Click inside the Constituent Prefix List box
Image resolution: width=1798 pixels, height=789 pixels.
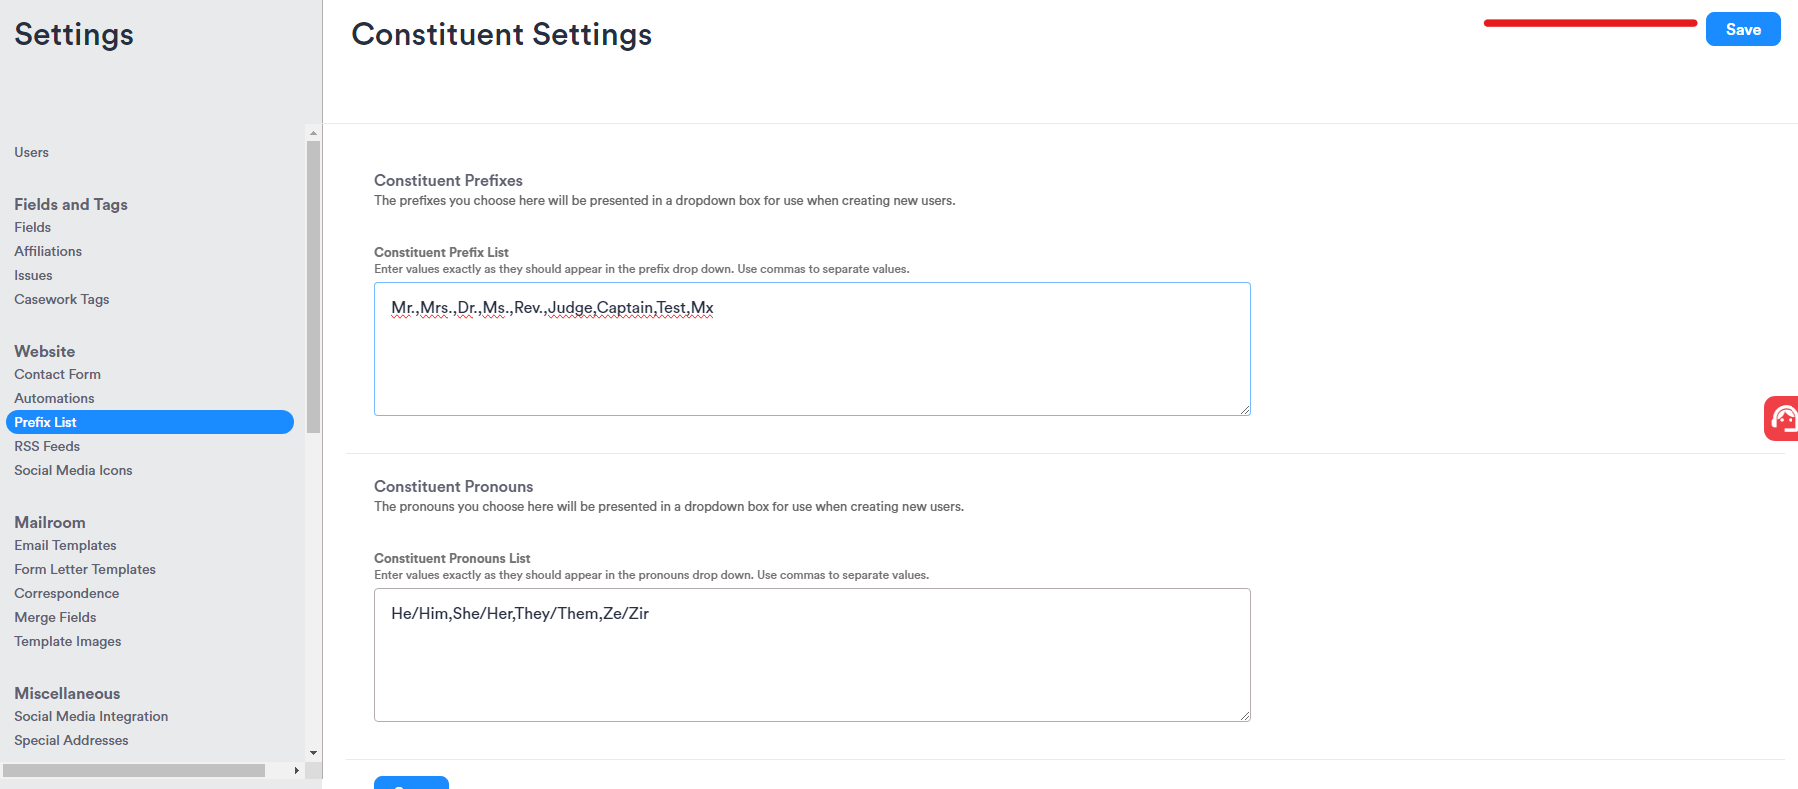point(810,348)
